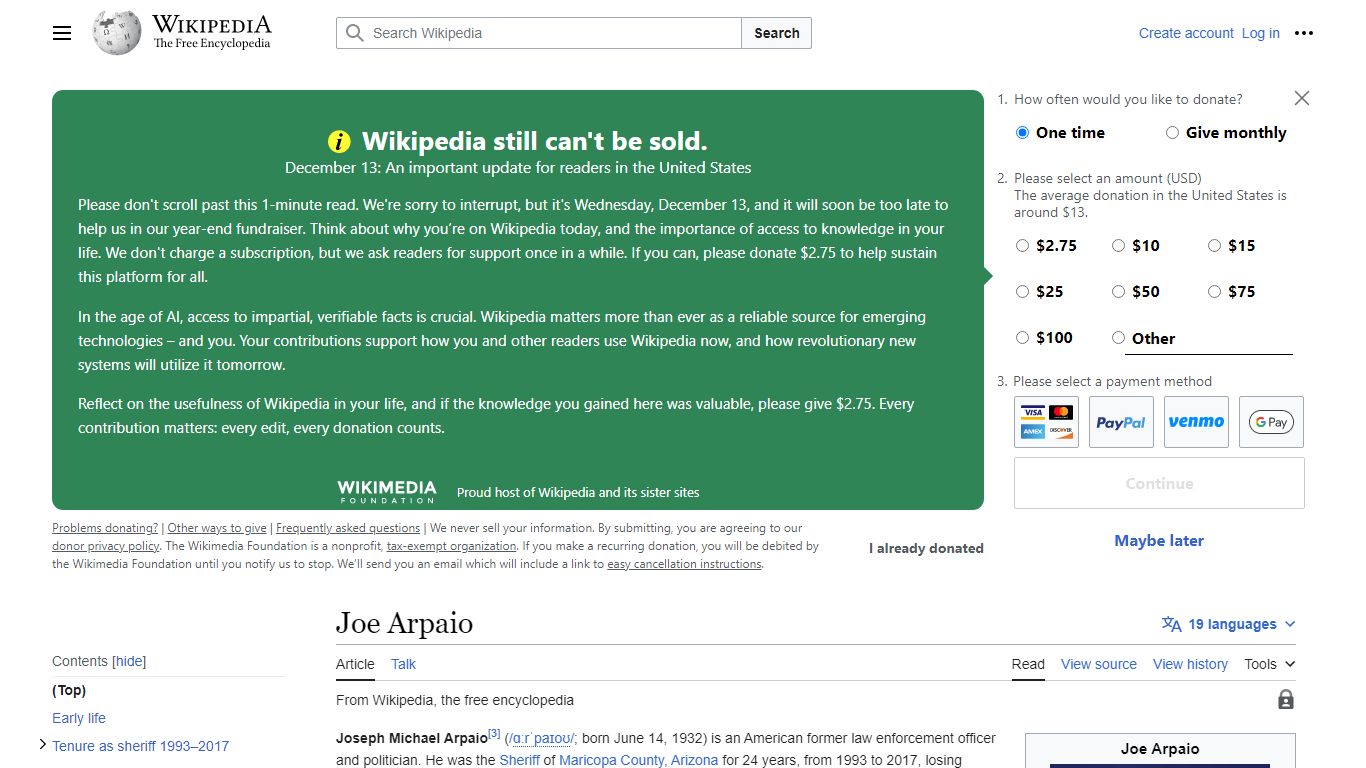This screenshot has height=768, width=1366.
Task: Open the View source tab
Action: (1099, 664)
